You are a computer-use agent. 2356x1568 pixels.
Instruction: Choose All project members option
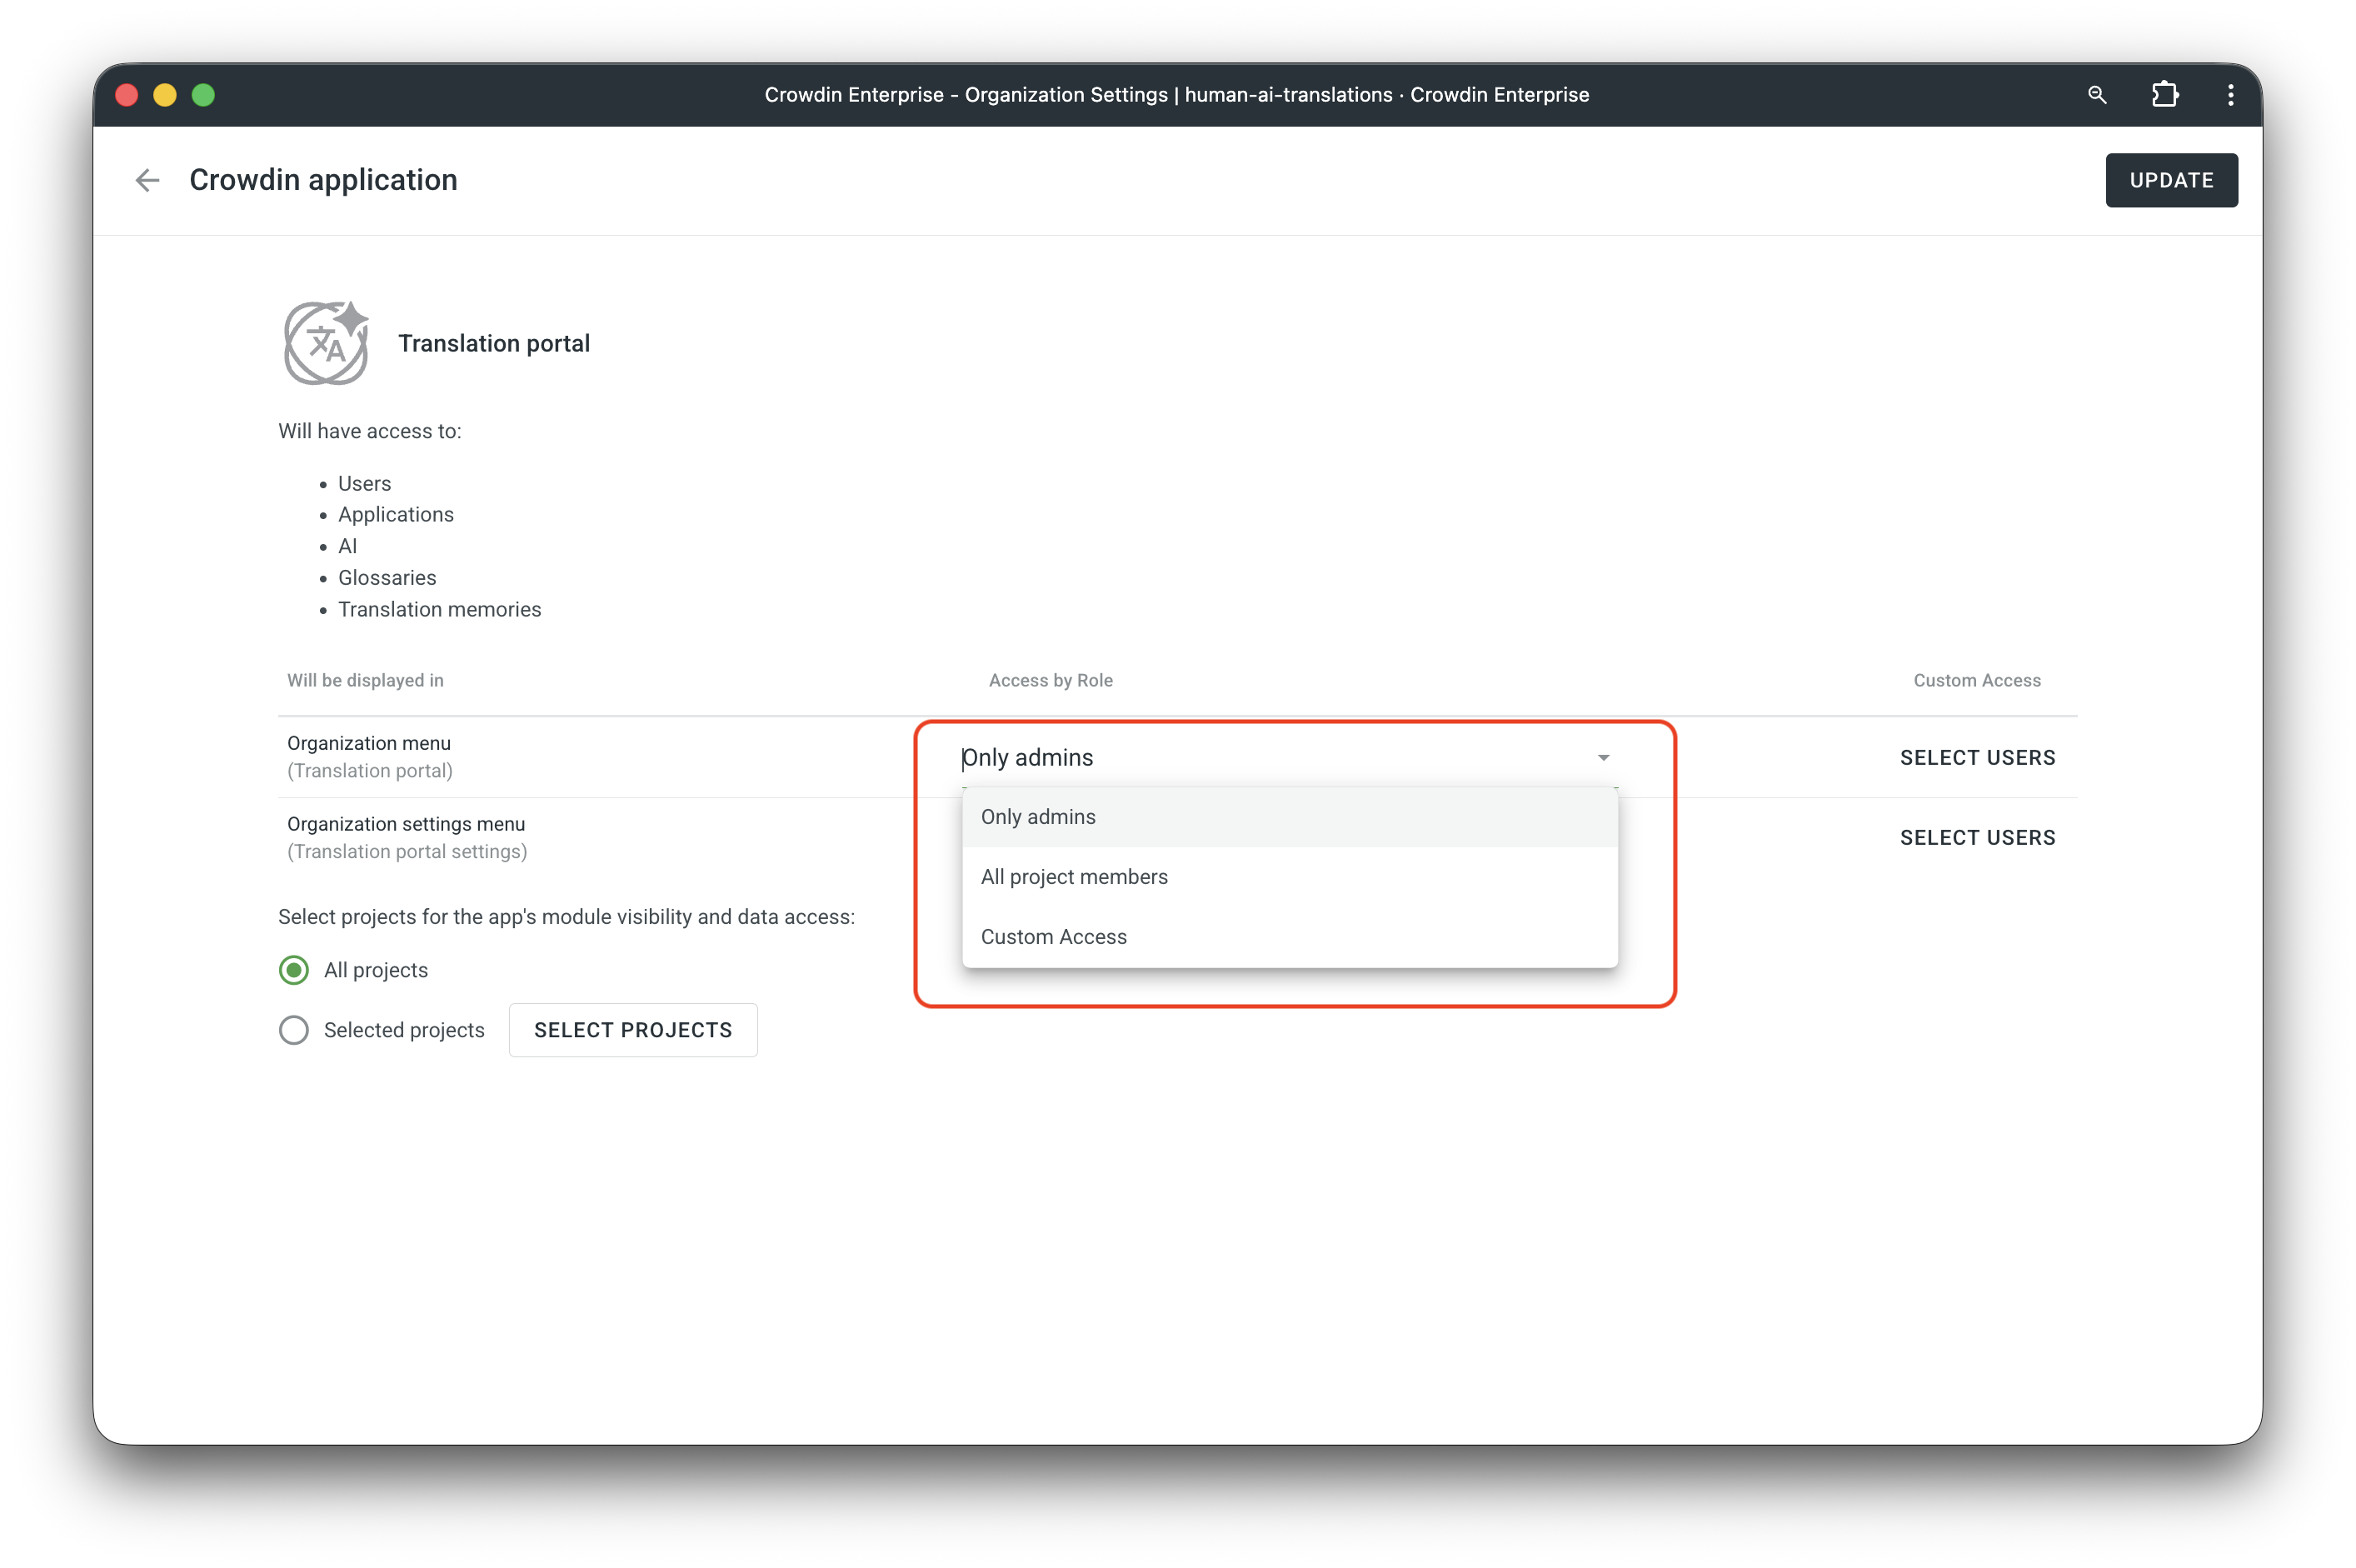[1289, 877]
